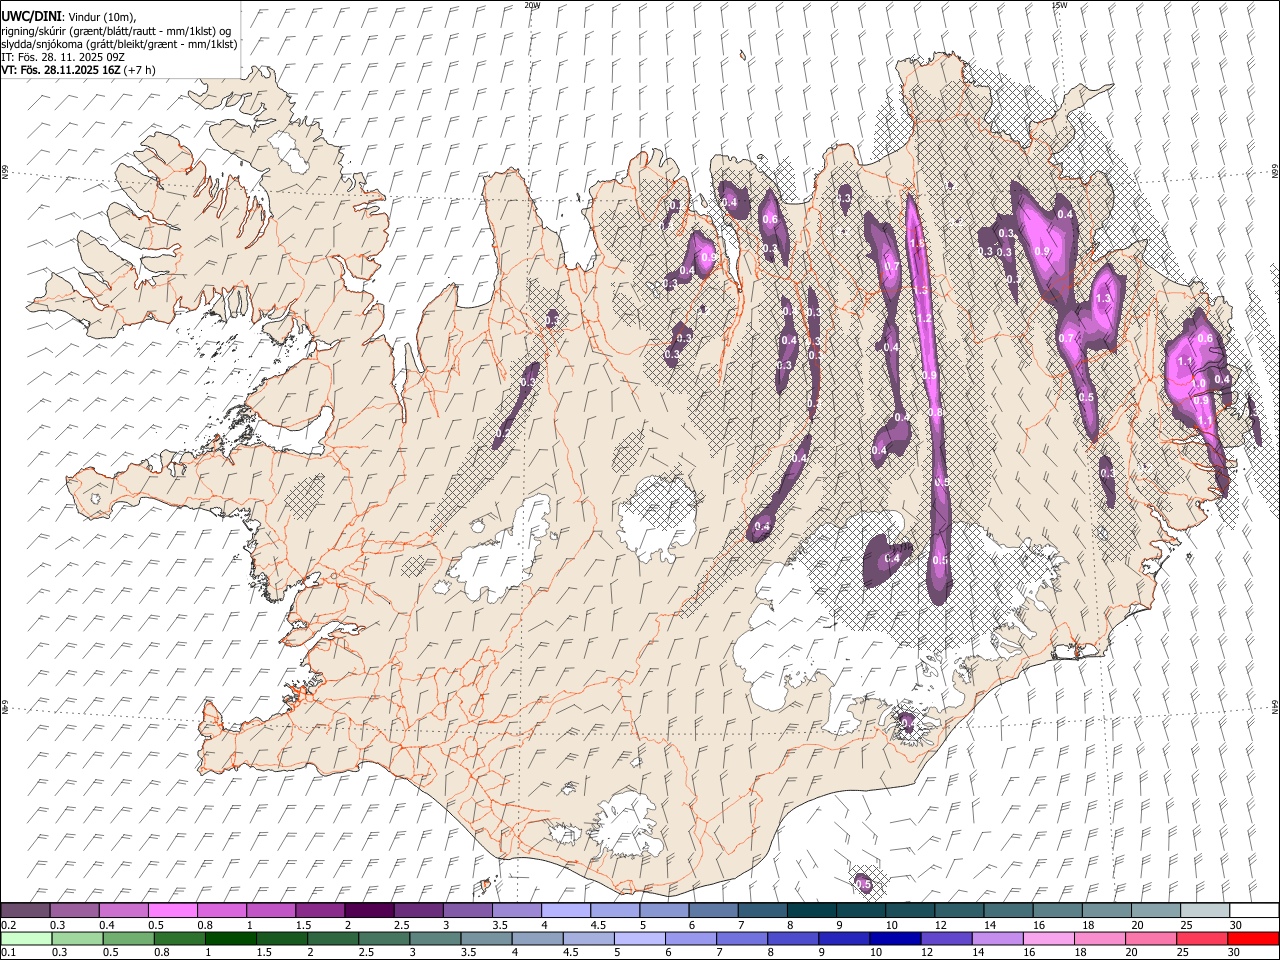Select the pale mint first swatch in bottom legend row
This screenshot has width=1280, height=960.
(x=26, y=938)
